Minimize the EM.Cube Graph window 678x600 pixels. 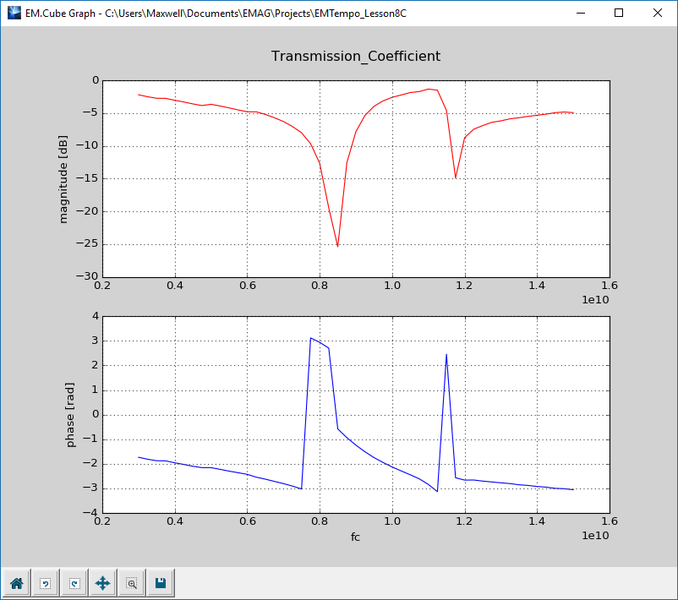tap(581, 13)
